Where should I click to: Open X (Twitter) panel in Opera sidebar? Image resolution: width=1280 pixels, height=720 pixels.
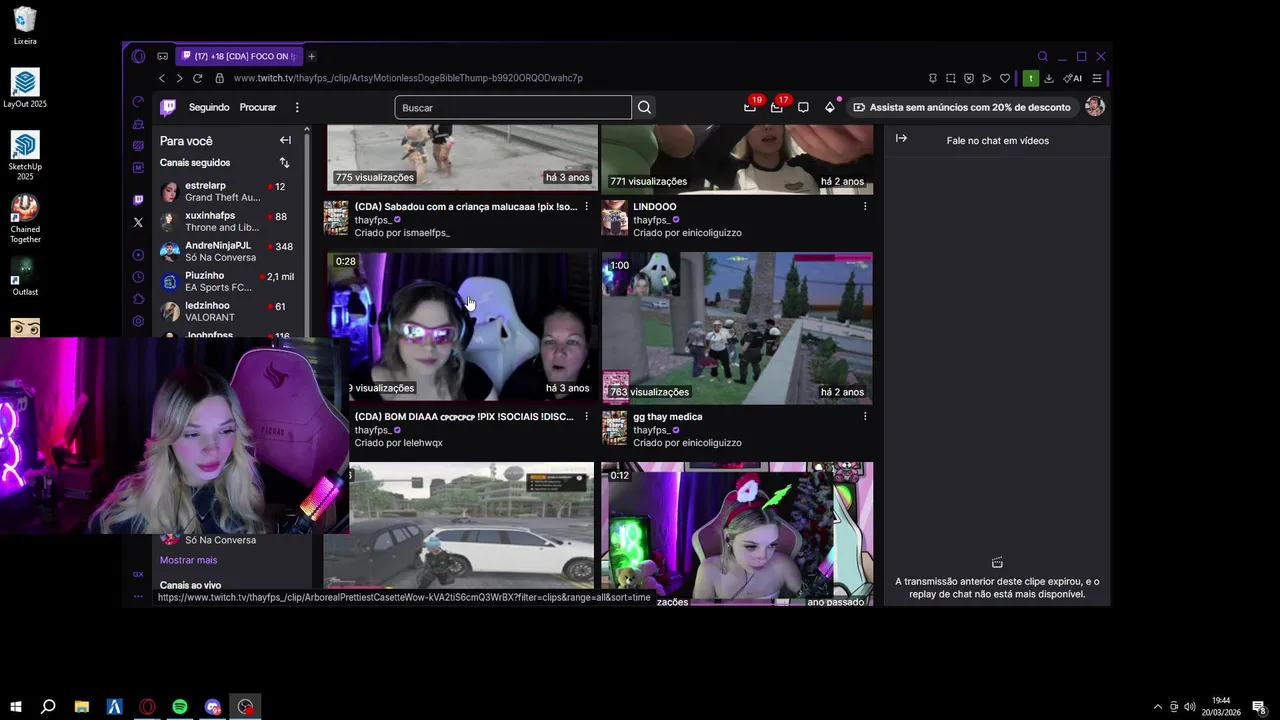pyautogui.click(x=138, y=222)
